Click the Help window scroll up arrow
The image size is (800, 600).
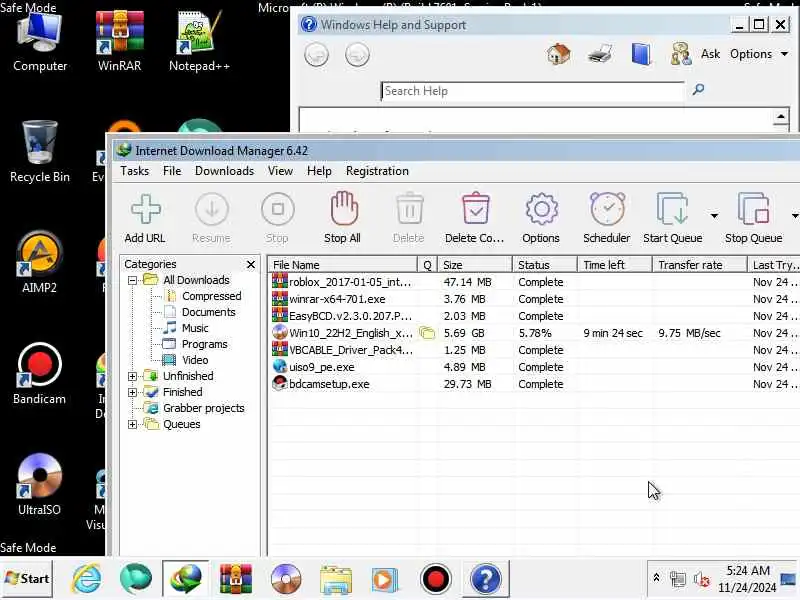coord(781,117)
